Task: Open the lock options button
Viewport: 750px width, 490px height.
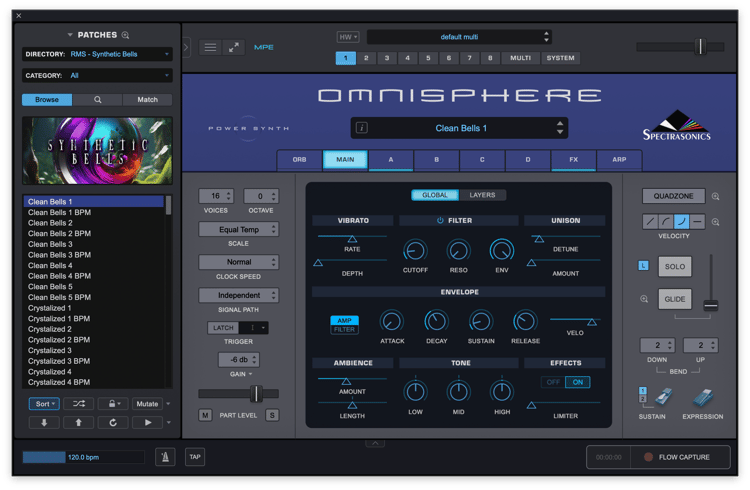Action: pos(113,404)
